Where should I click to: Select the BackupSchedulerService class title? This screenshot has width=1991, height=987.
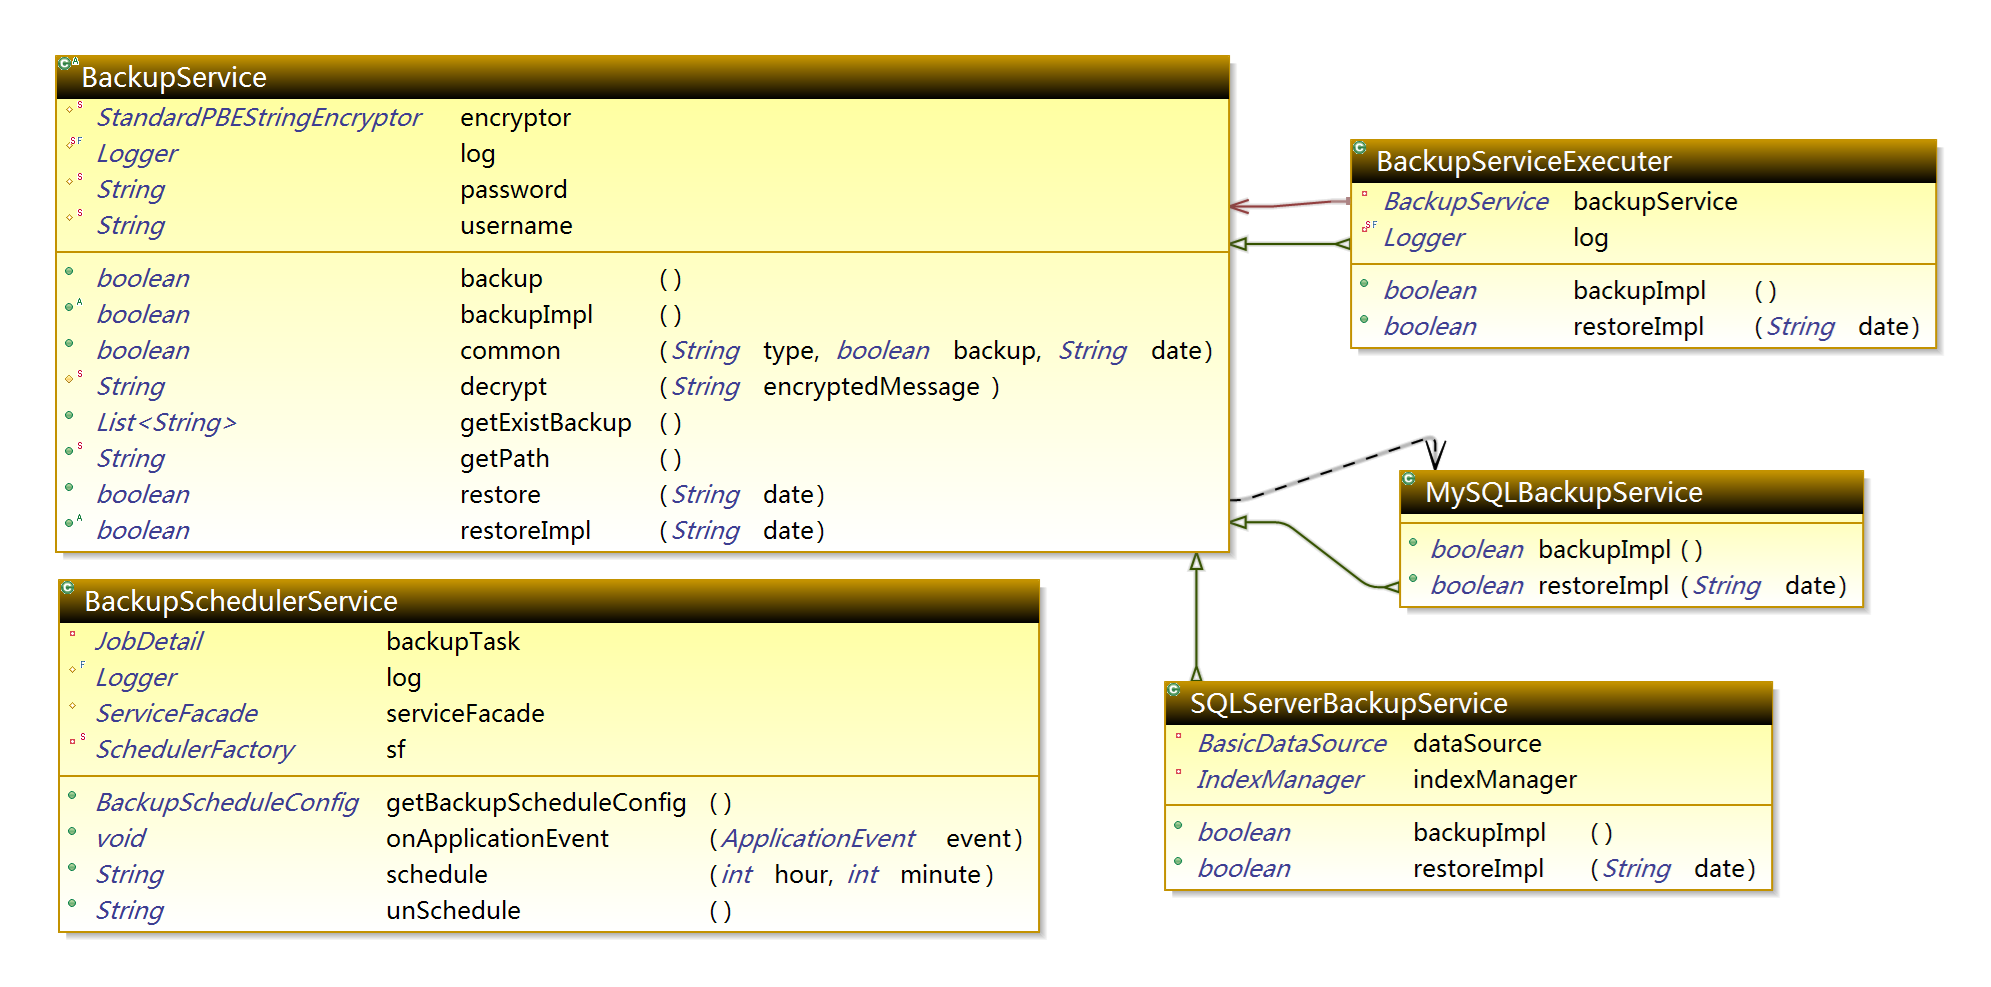tap(241, 601)
